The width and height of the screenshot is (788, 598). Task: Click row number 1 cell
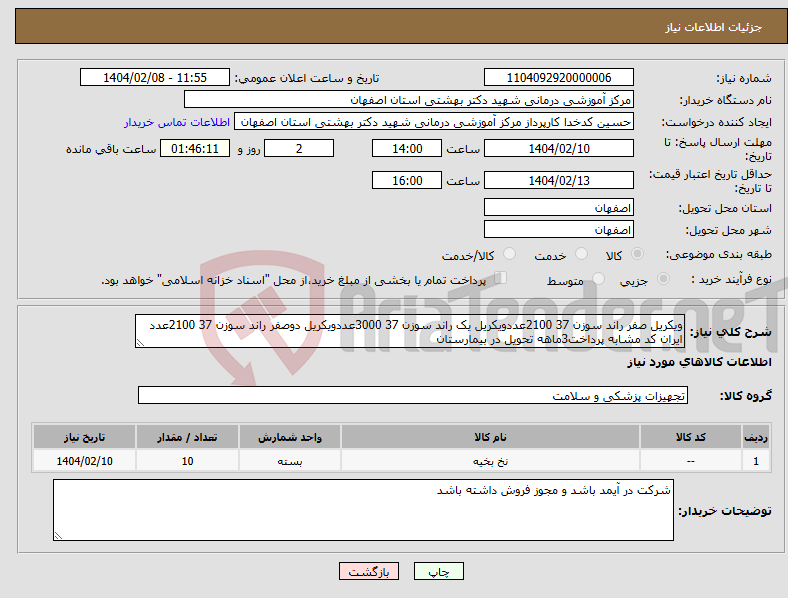point(756,461)
